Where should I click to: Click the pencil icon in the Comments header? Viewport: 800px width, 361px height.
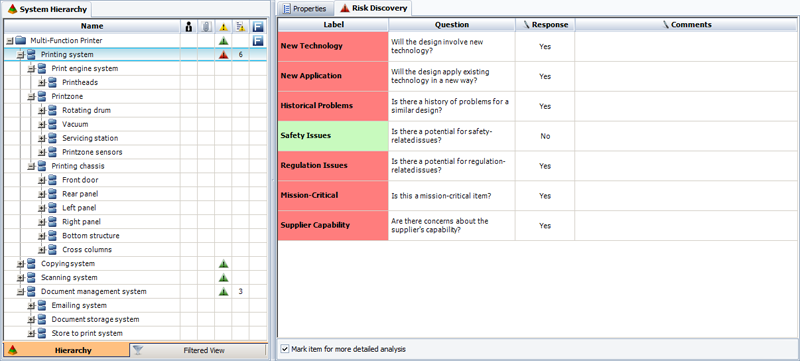tap(666, 24)
